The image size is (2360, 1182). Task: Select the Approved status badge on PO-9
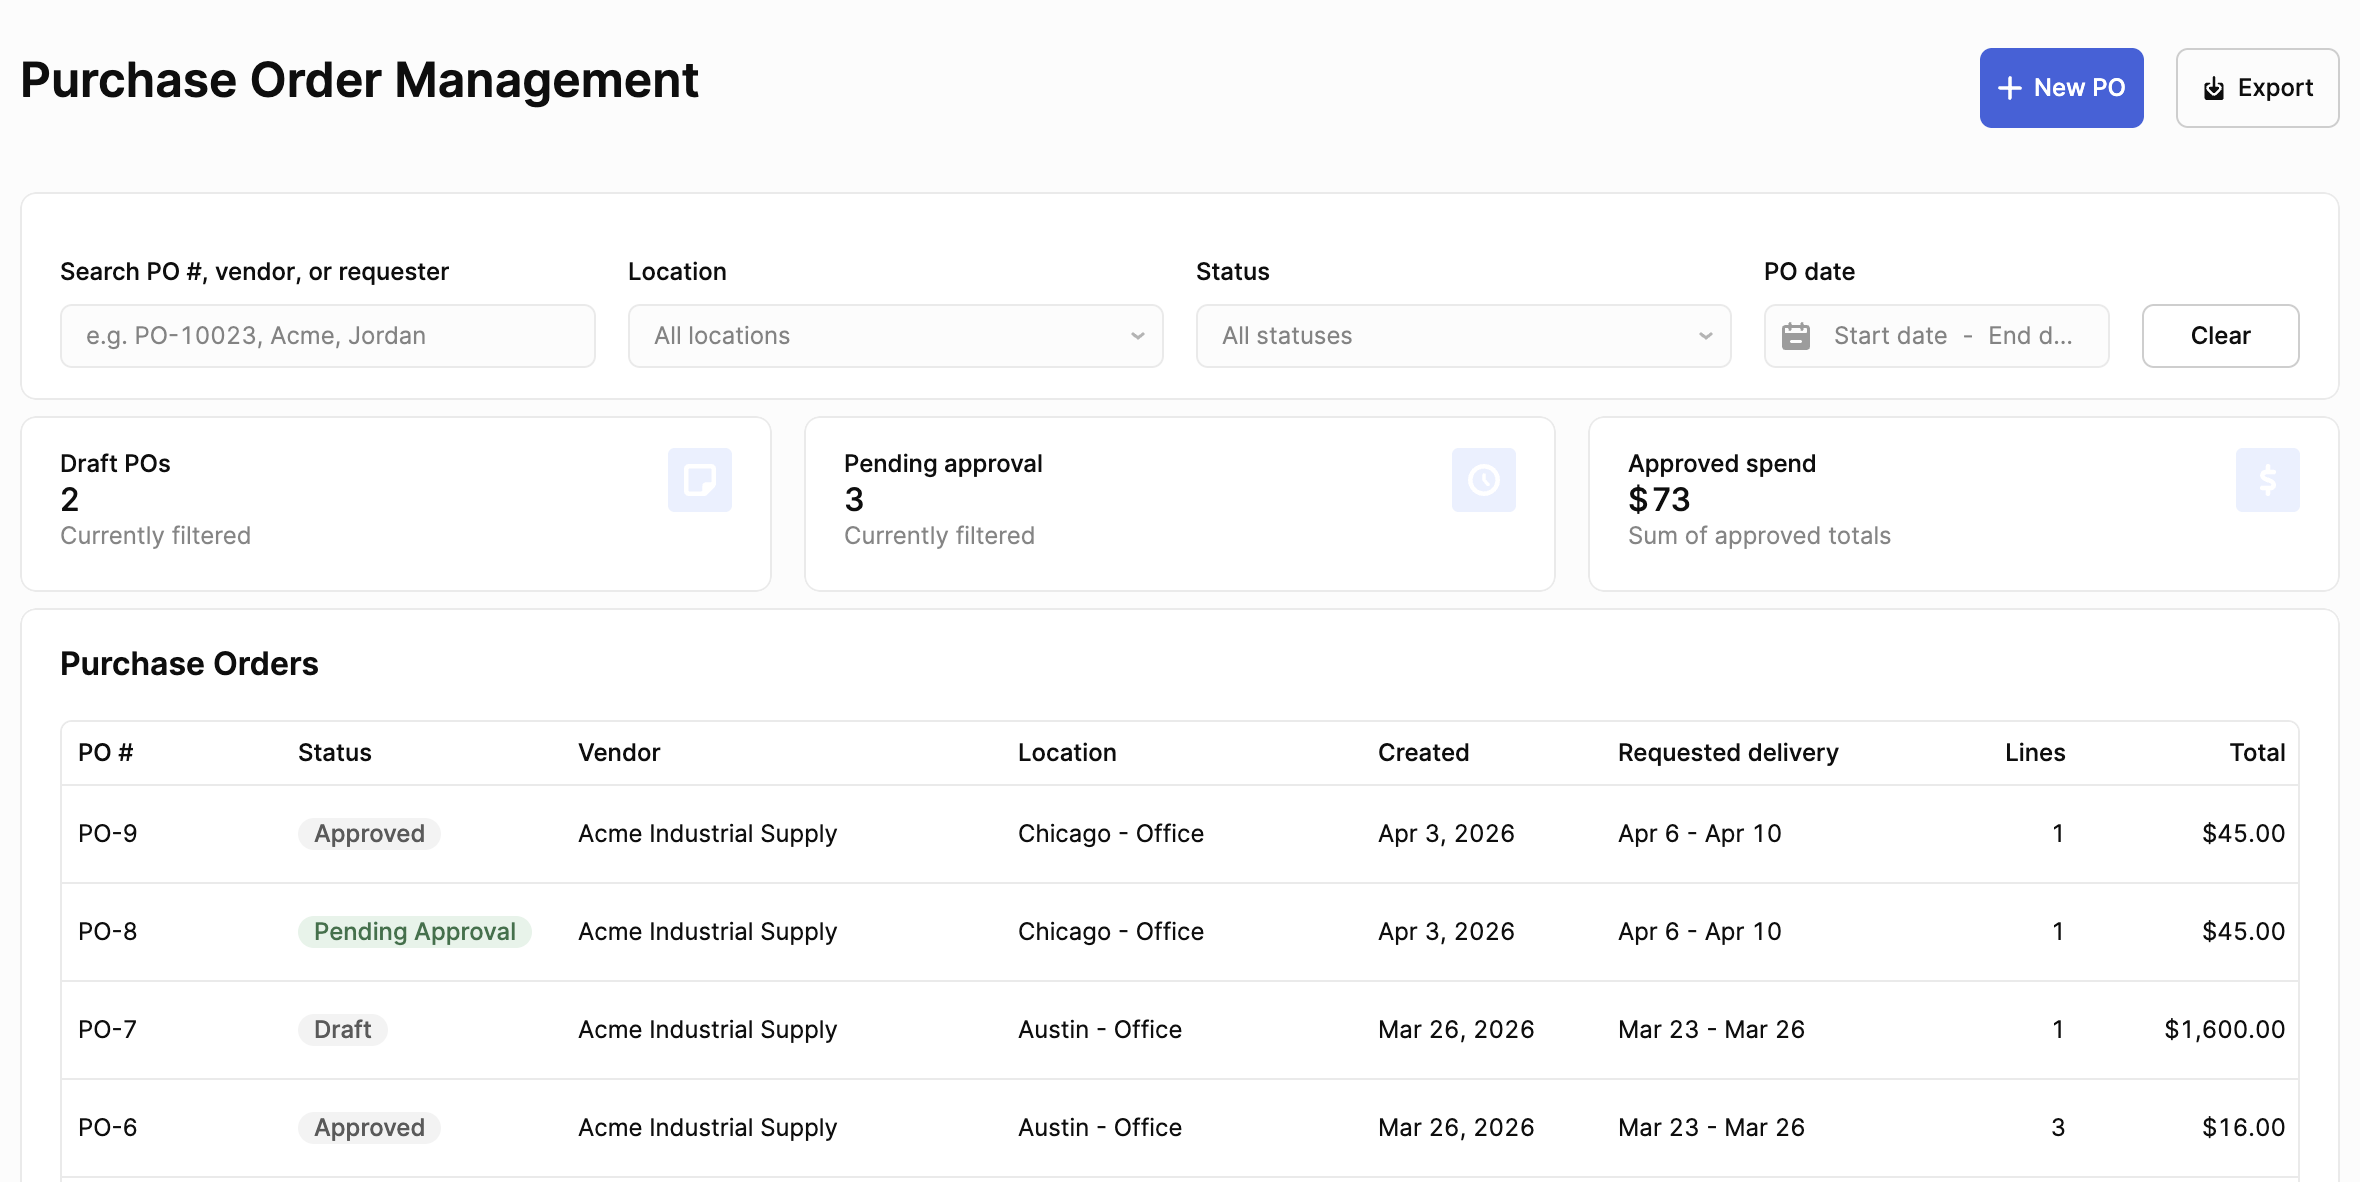368,833
